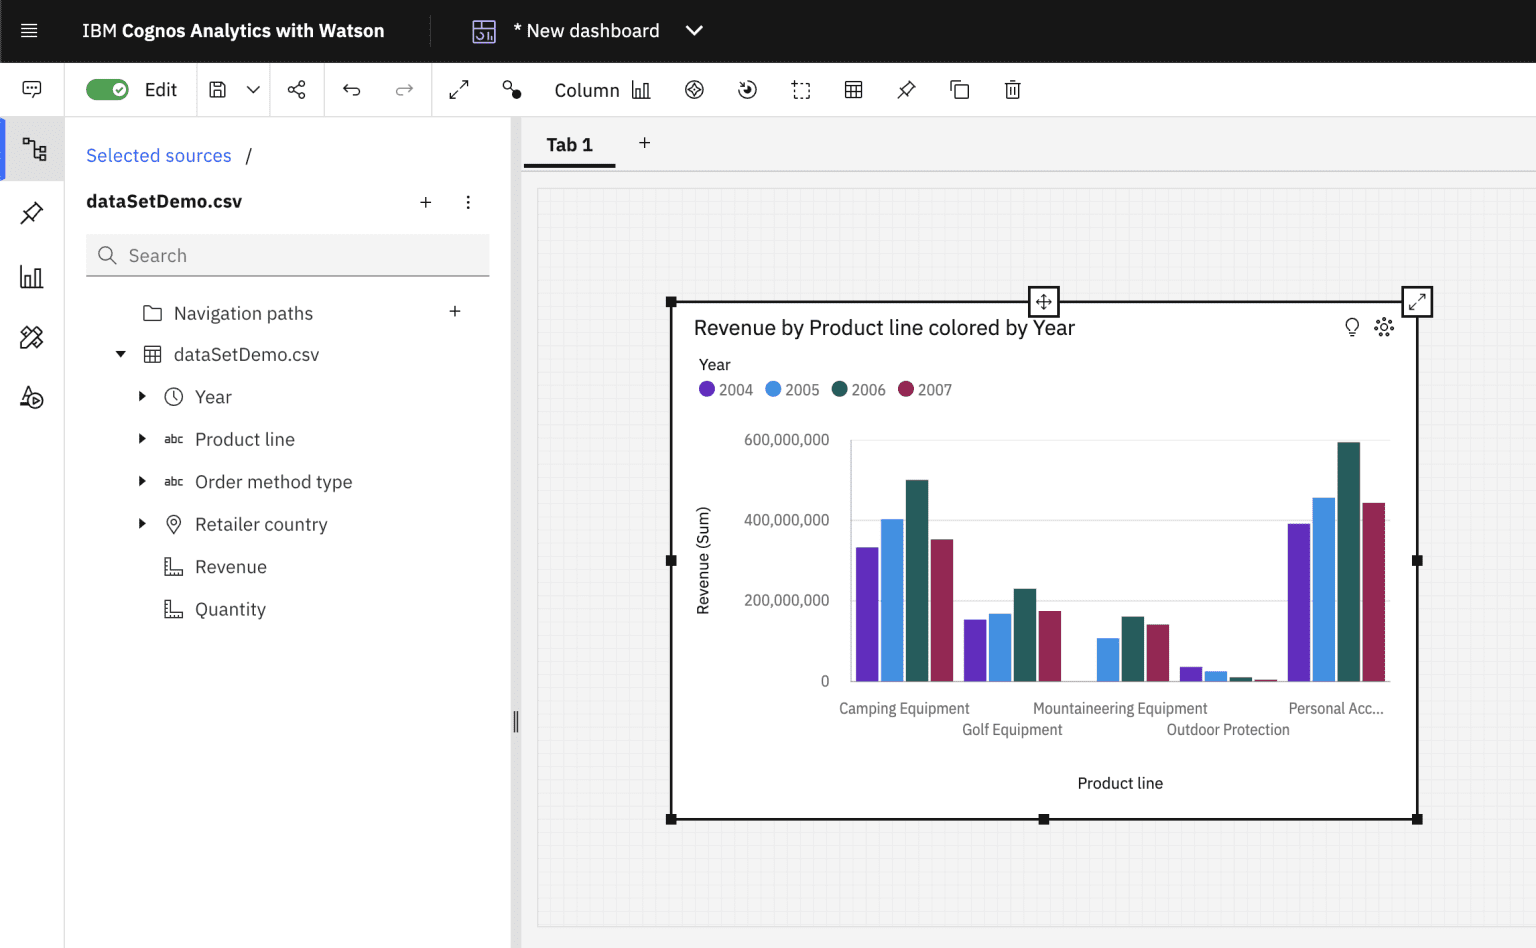Image resolution: width=1536 pixels, height=948 pixels.
Task: Open dashboard title dropdown chevron
Action: (694, 31)
